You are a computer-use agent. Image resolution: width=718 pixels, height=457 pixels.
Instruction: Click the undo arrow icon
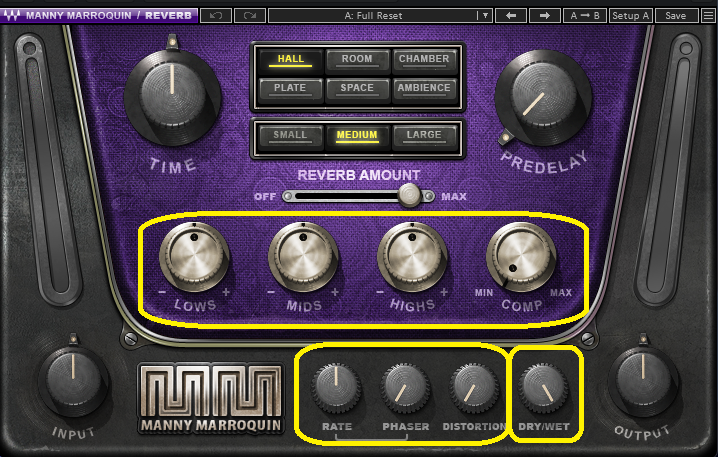coord(216,16)
